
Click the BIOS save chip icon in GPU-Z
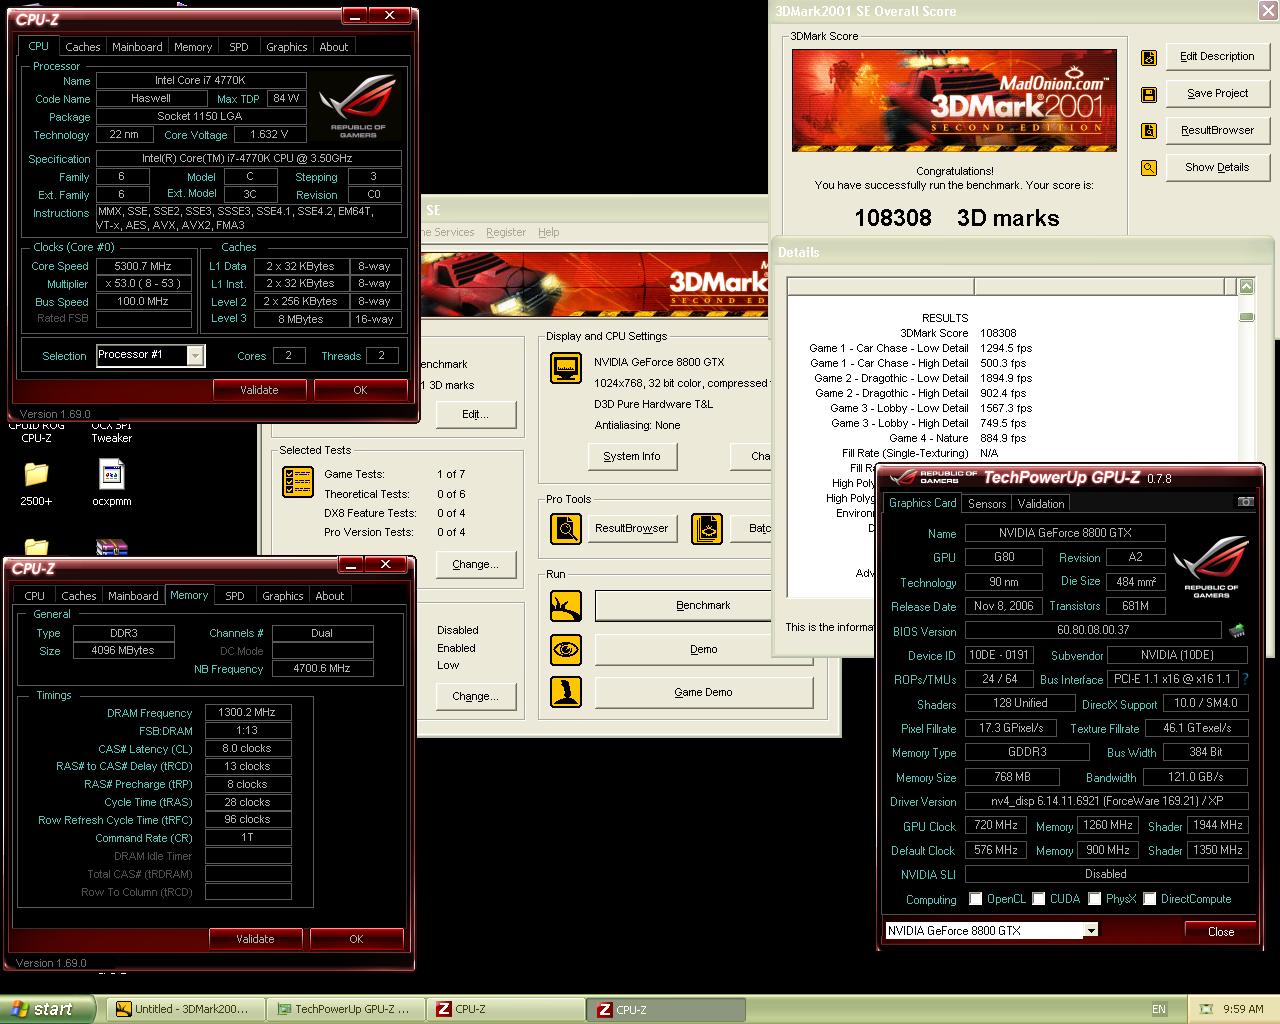[x=1236, y=631]
